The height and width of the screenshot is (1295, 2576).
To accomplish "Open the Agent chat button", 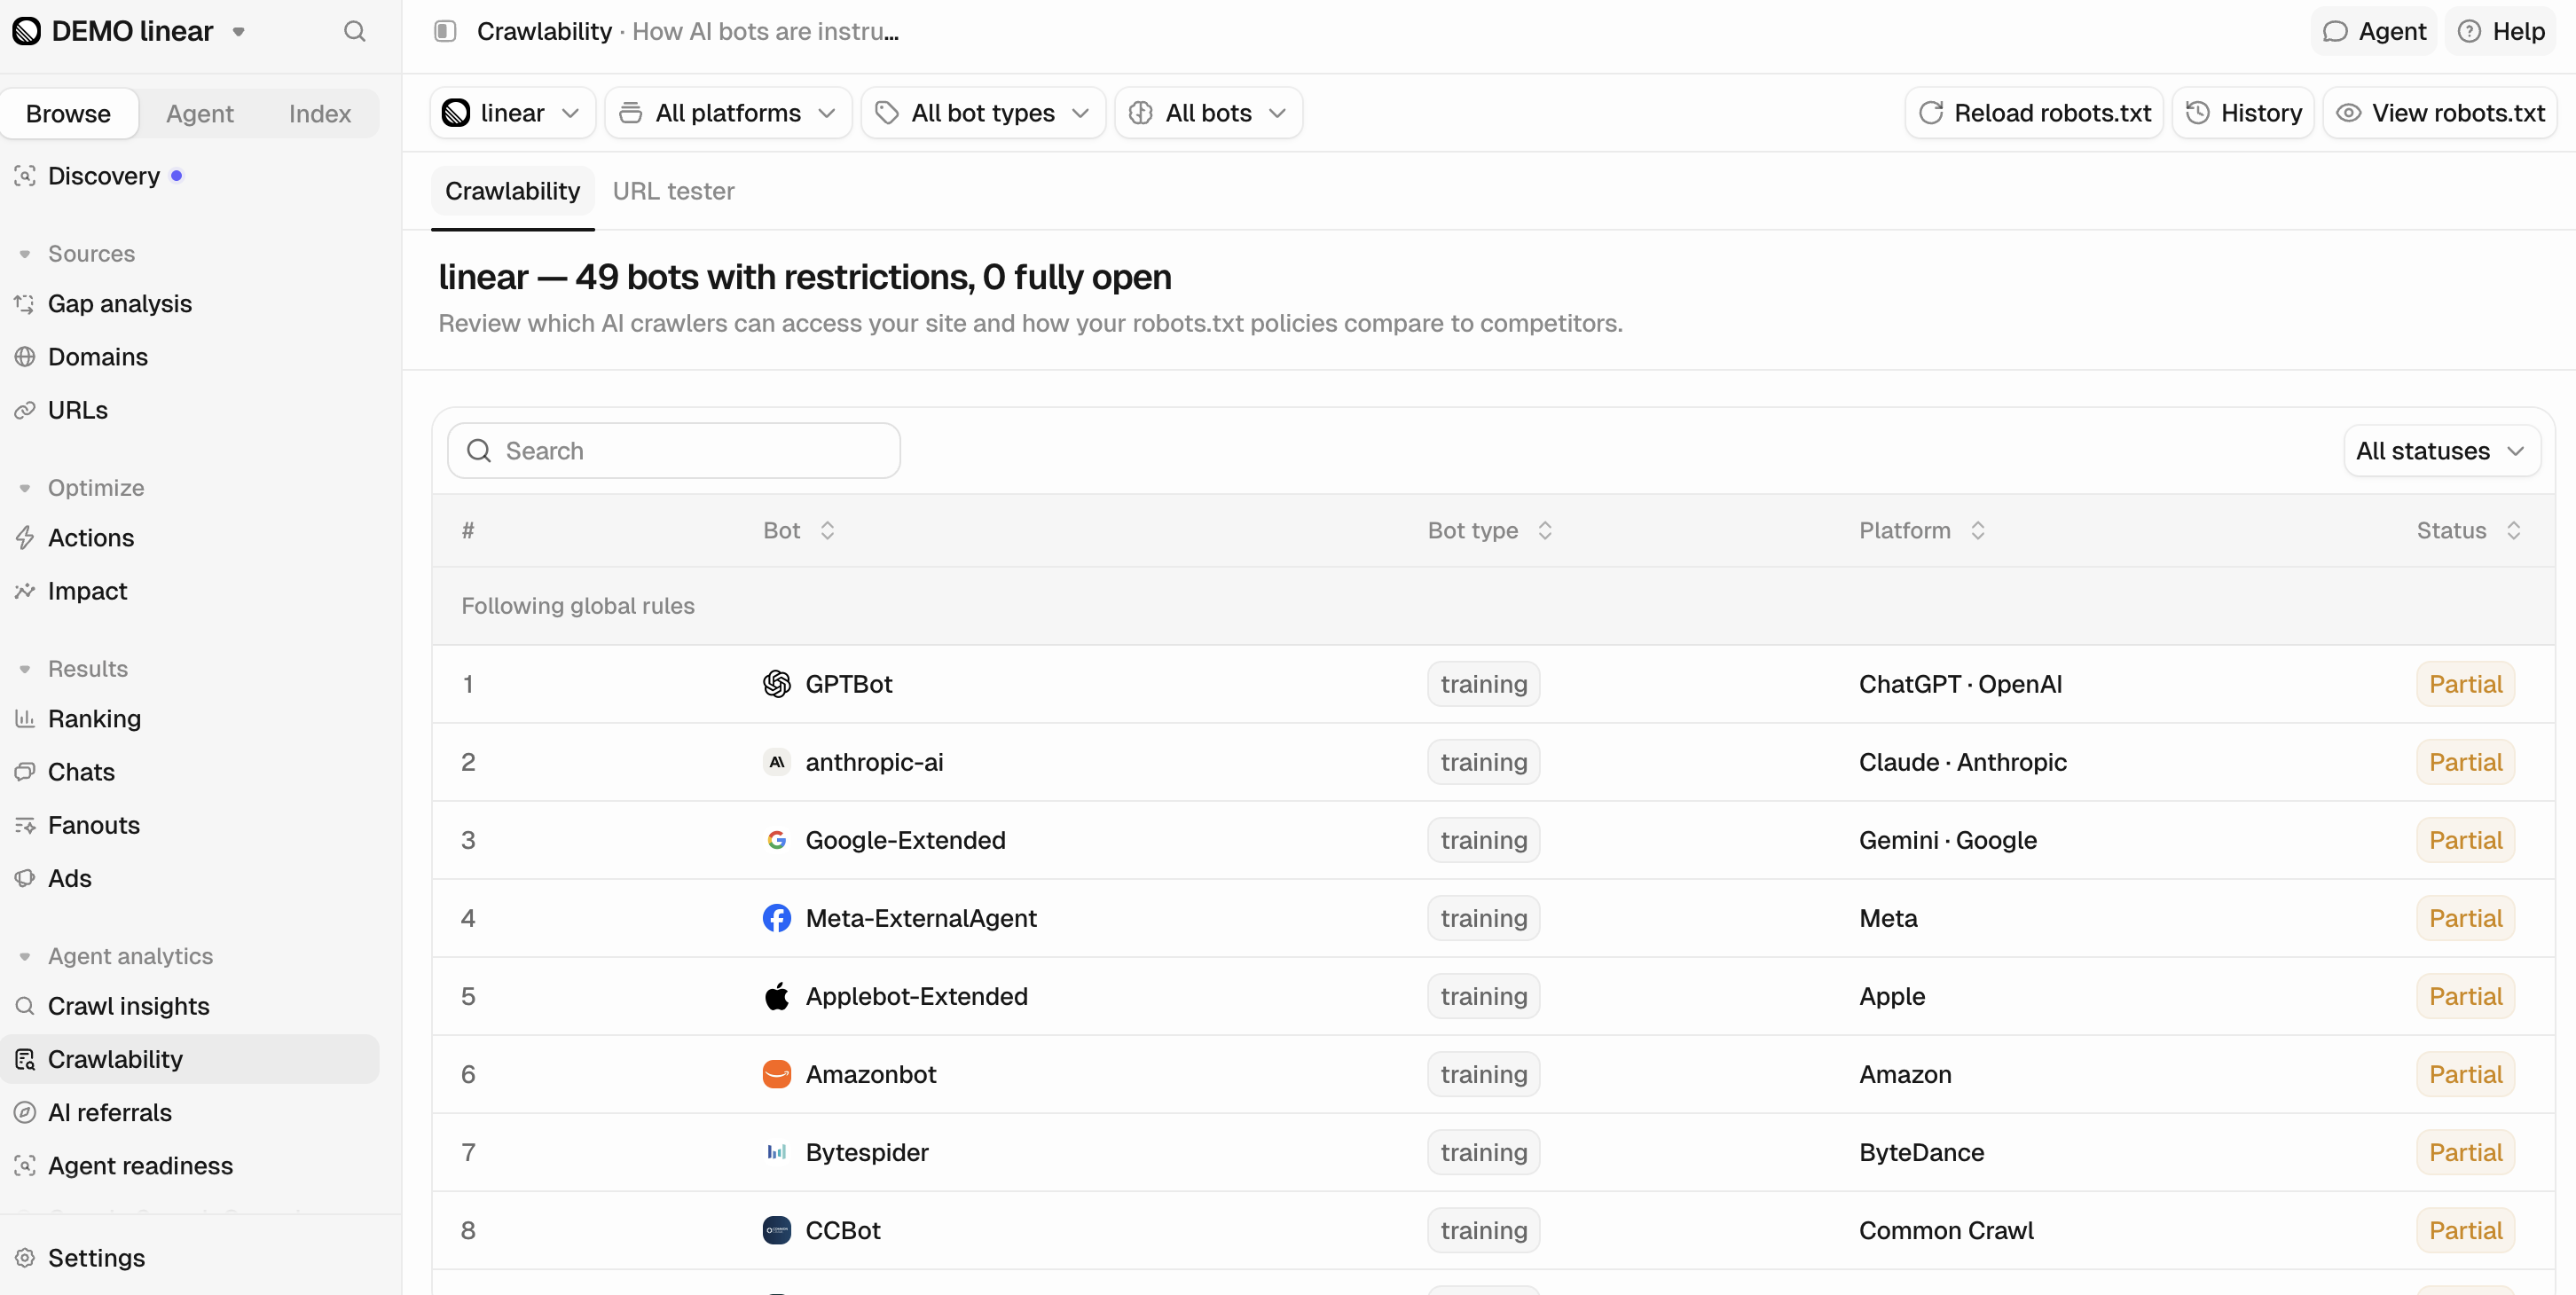I will (x=2373, y=31).
